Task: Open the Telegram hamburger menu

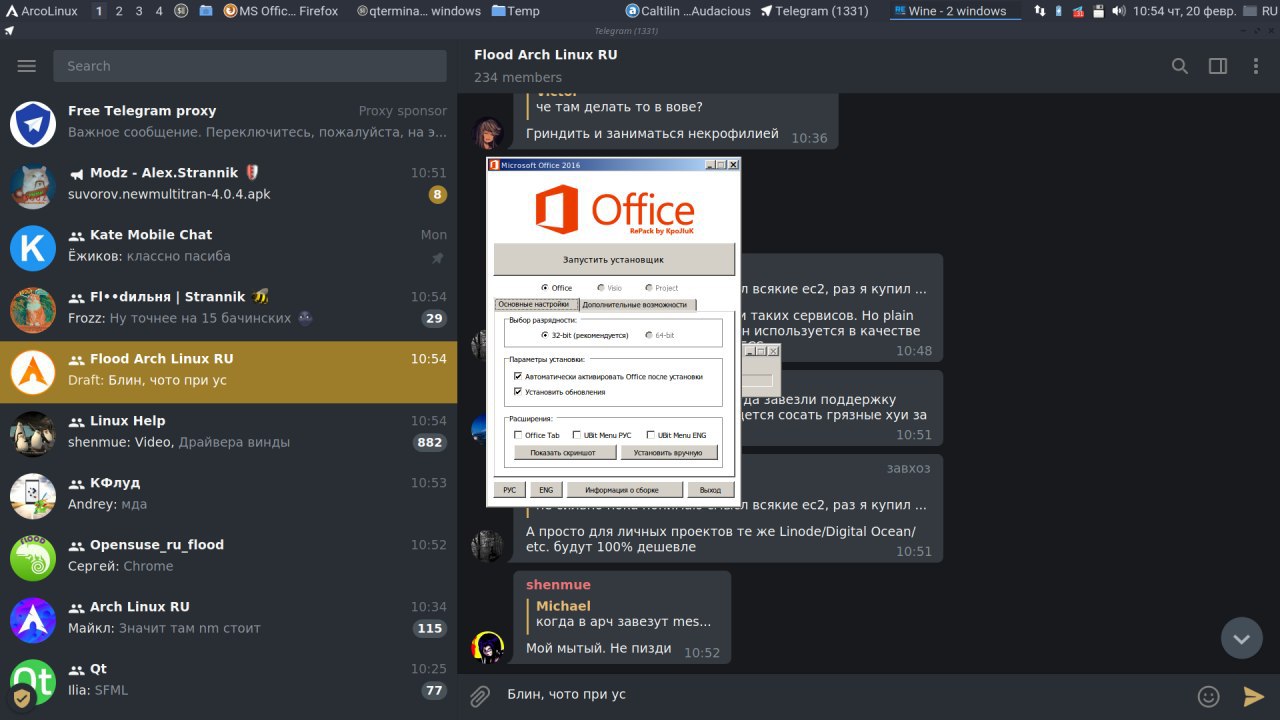Action: (27, 66)
